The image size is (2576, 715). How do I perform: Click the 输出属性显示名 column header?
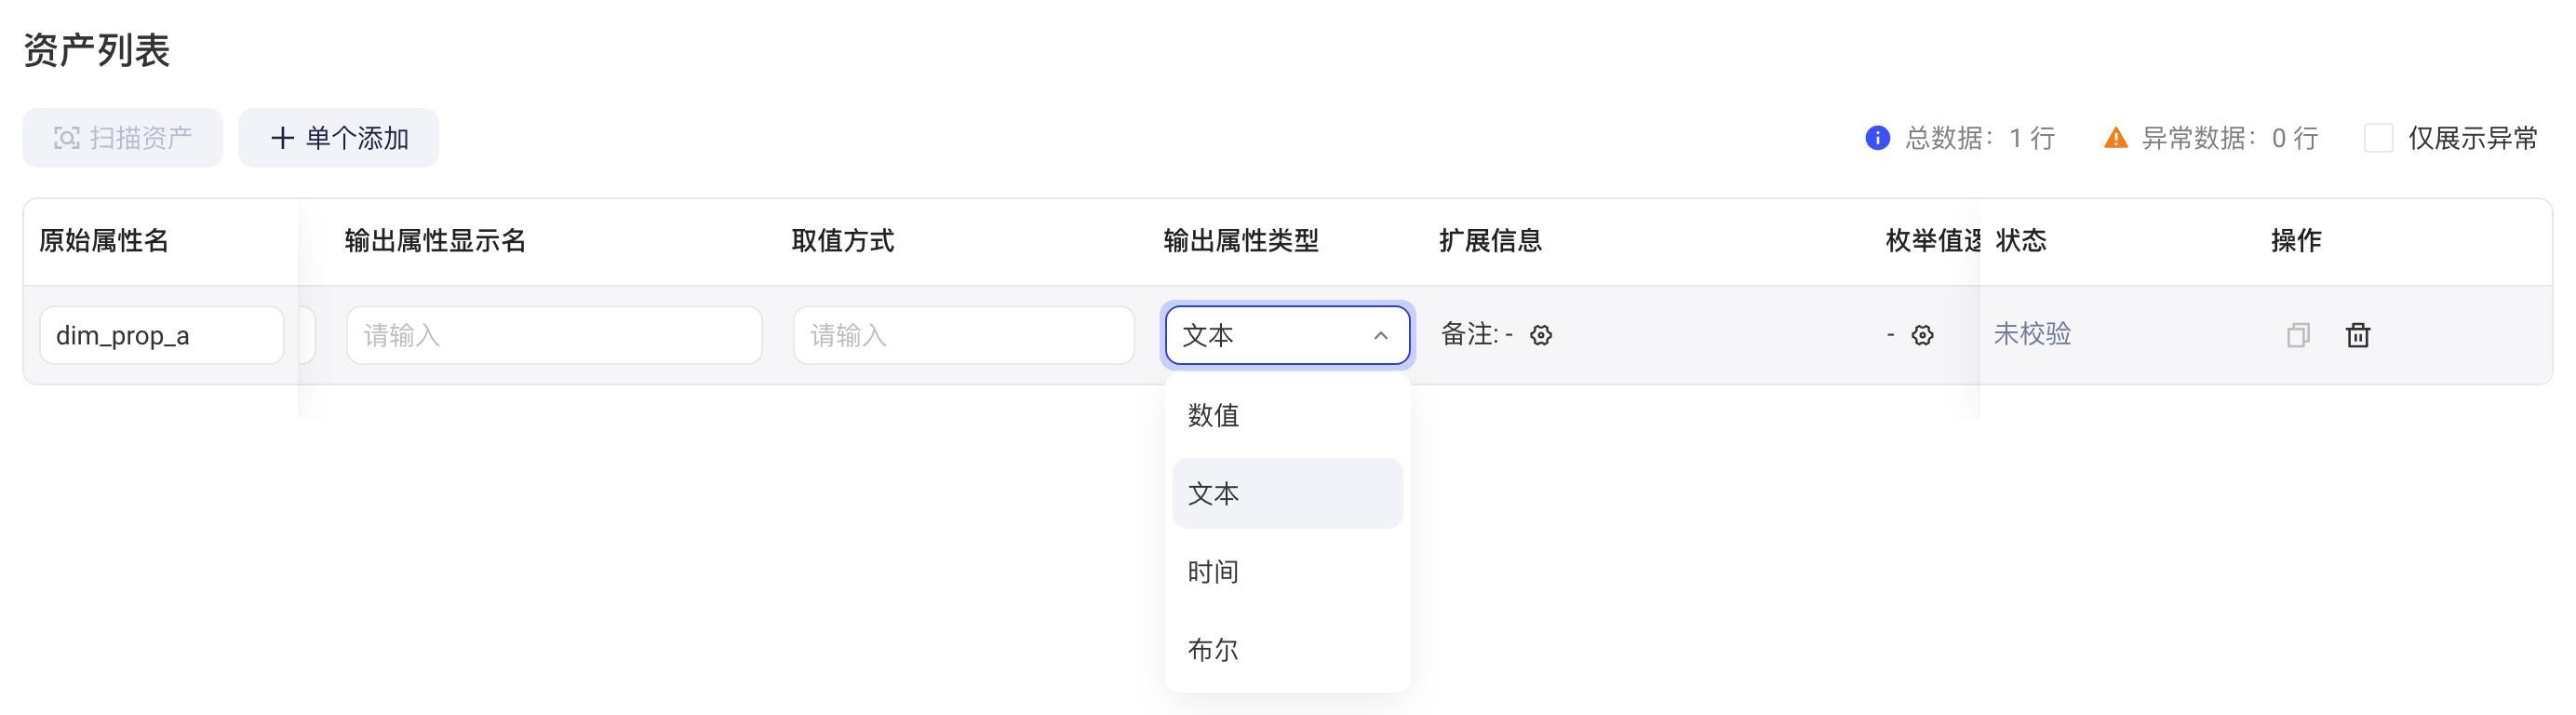435,240
